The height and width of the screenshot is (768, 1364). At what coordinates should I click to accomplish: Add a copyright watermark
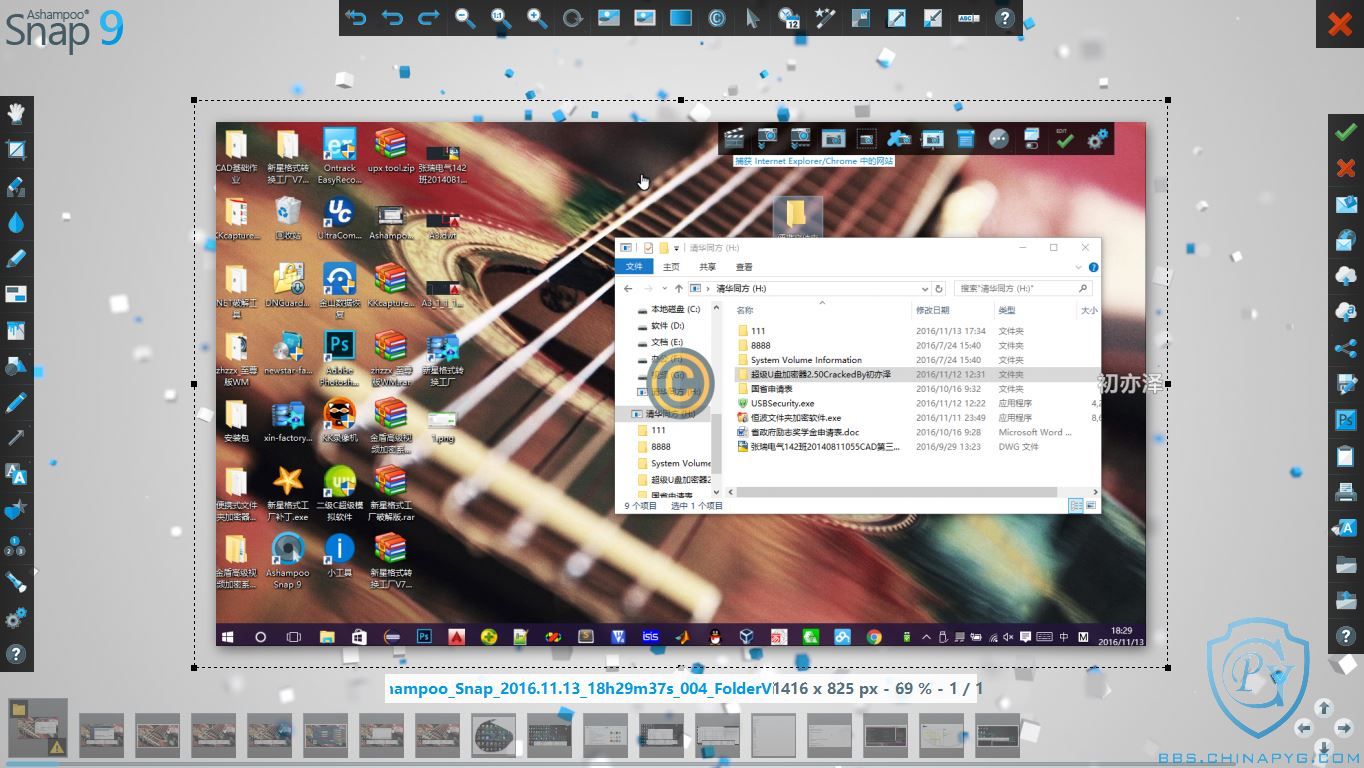(716, 17)
